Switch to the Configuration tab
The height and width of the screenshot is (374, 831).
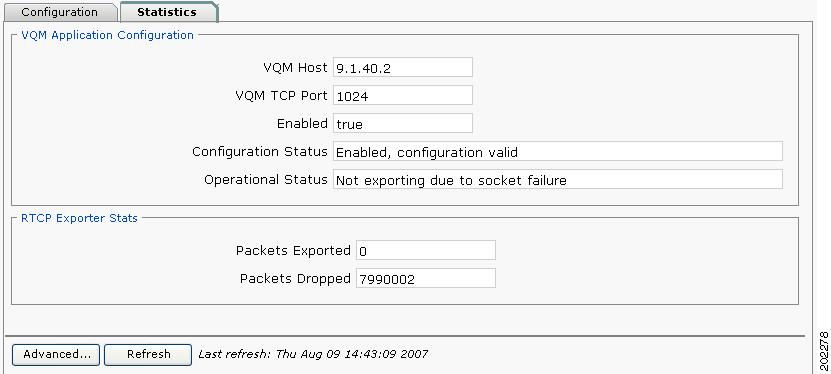(60, 12)
